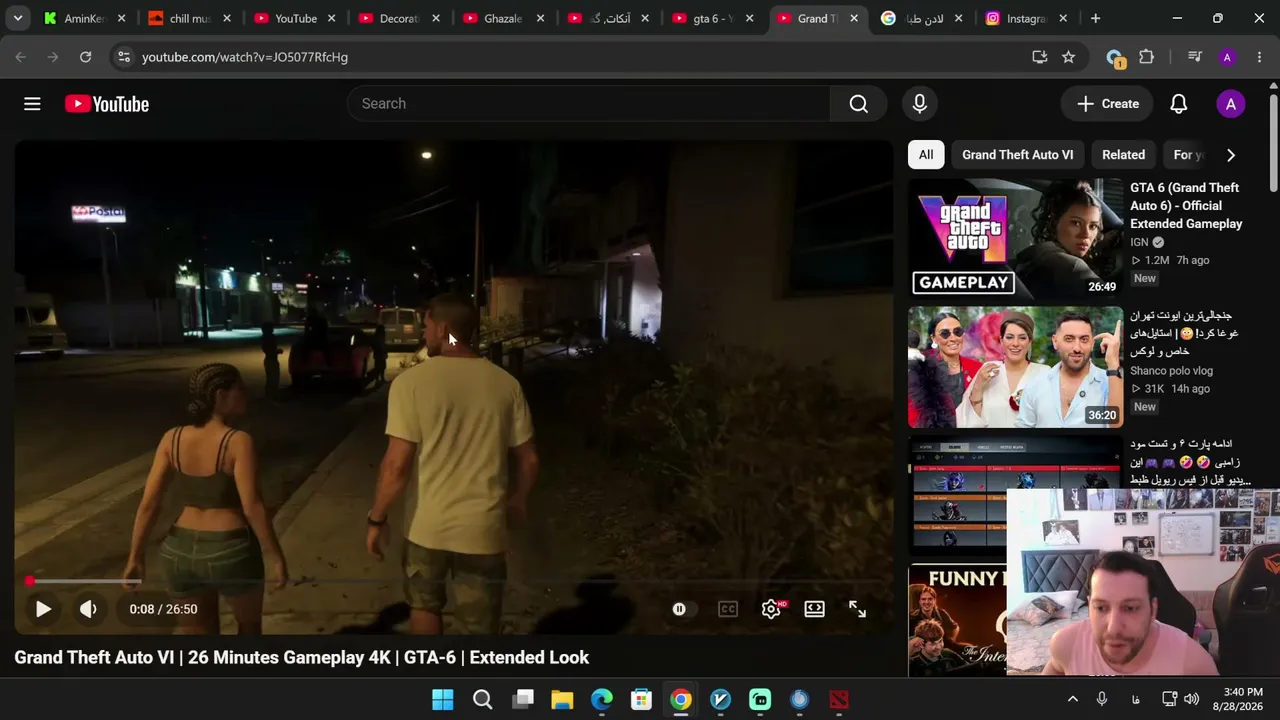Screen dimensions: 1280x720
Task: Open the Dota 2 taskbar icon
Action: tap(839, 699)
